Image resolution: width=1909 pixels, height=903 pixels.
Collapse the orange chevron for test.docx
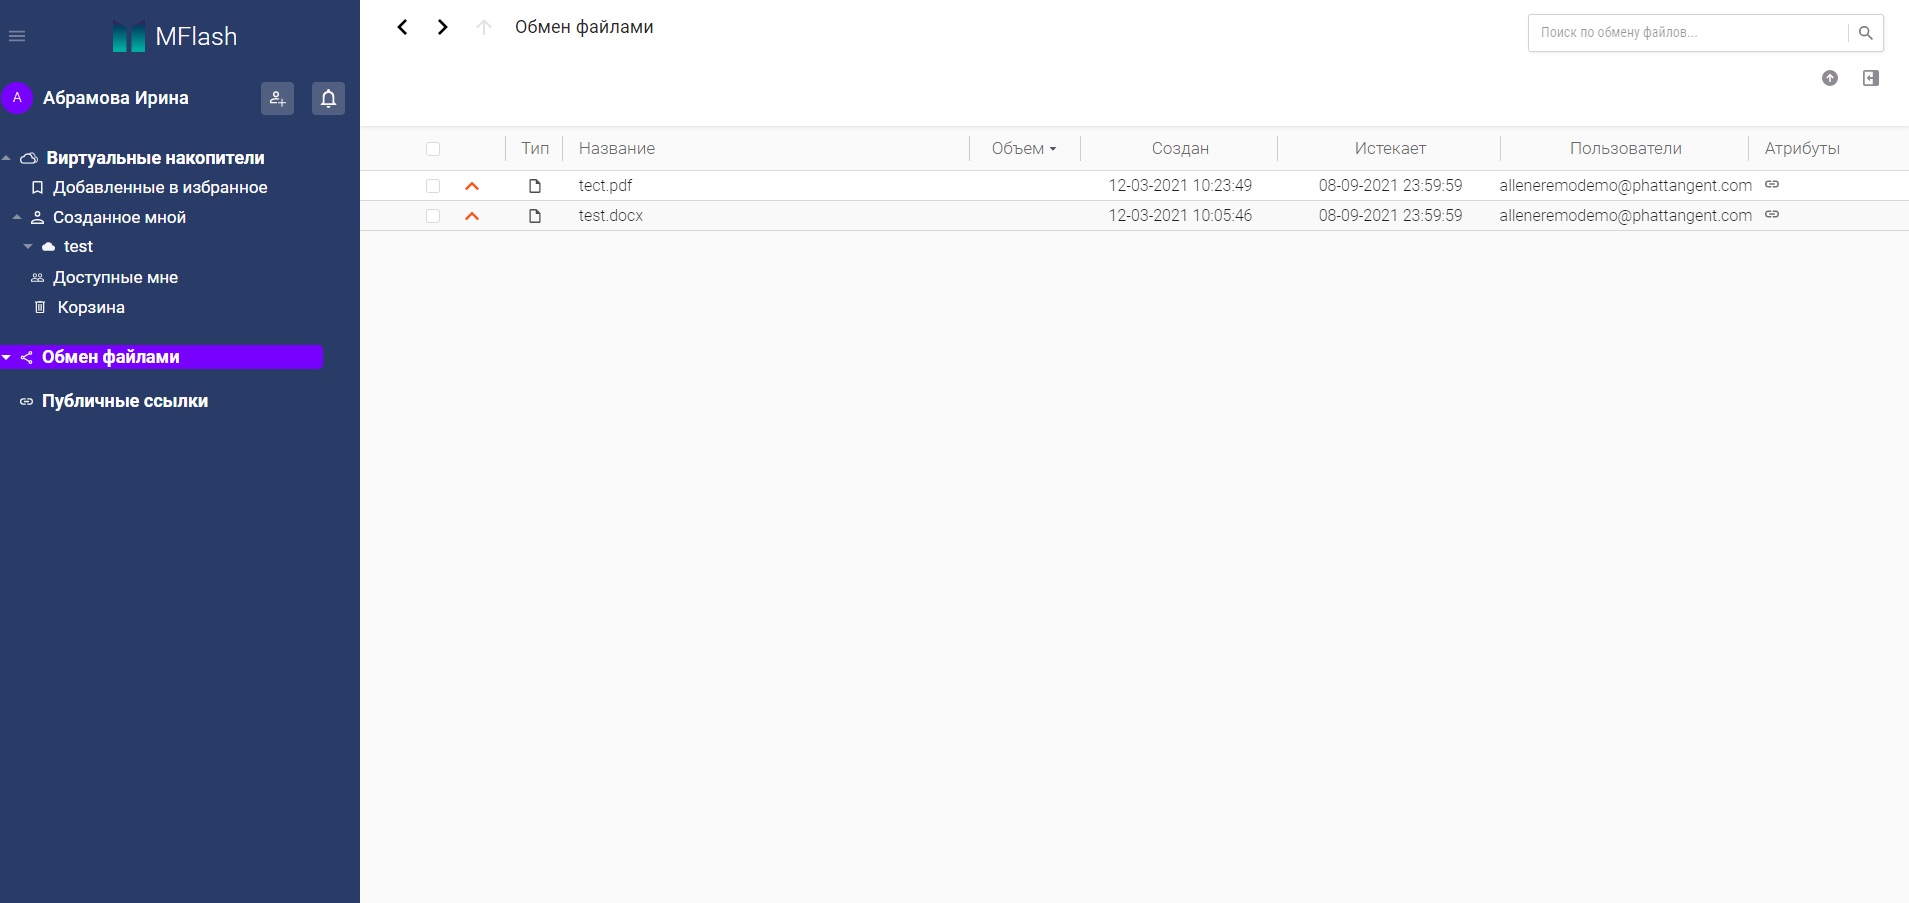(x=472, y=216)
